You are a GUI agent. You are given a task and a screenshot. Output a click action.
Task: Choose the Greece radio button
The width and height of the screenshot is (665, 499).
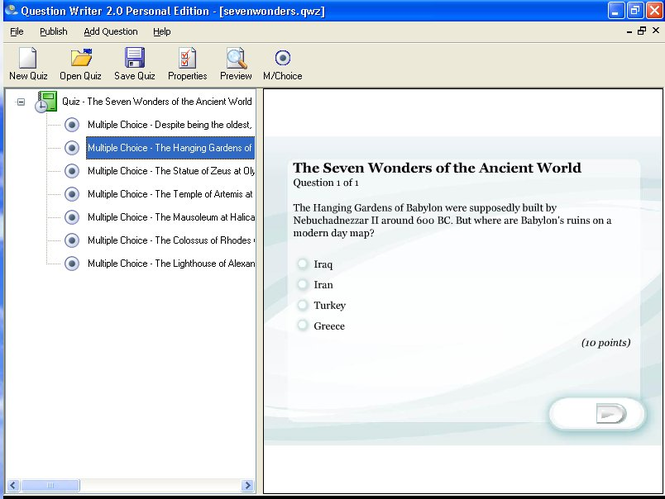302,325
